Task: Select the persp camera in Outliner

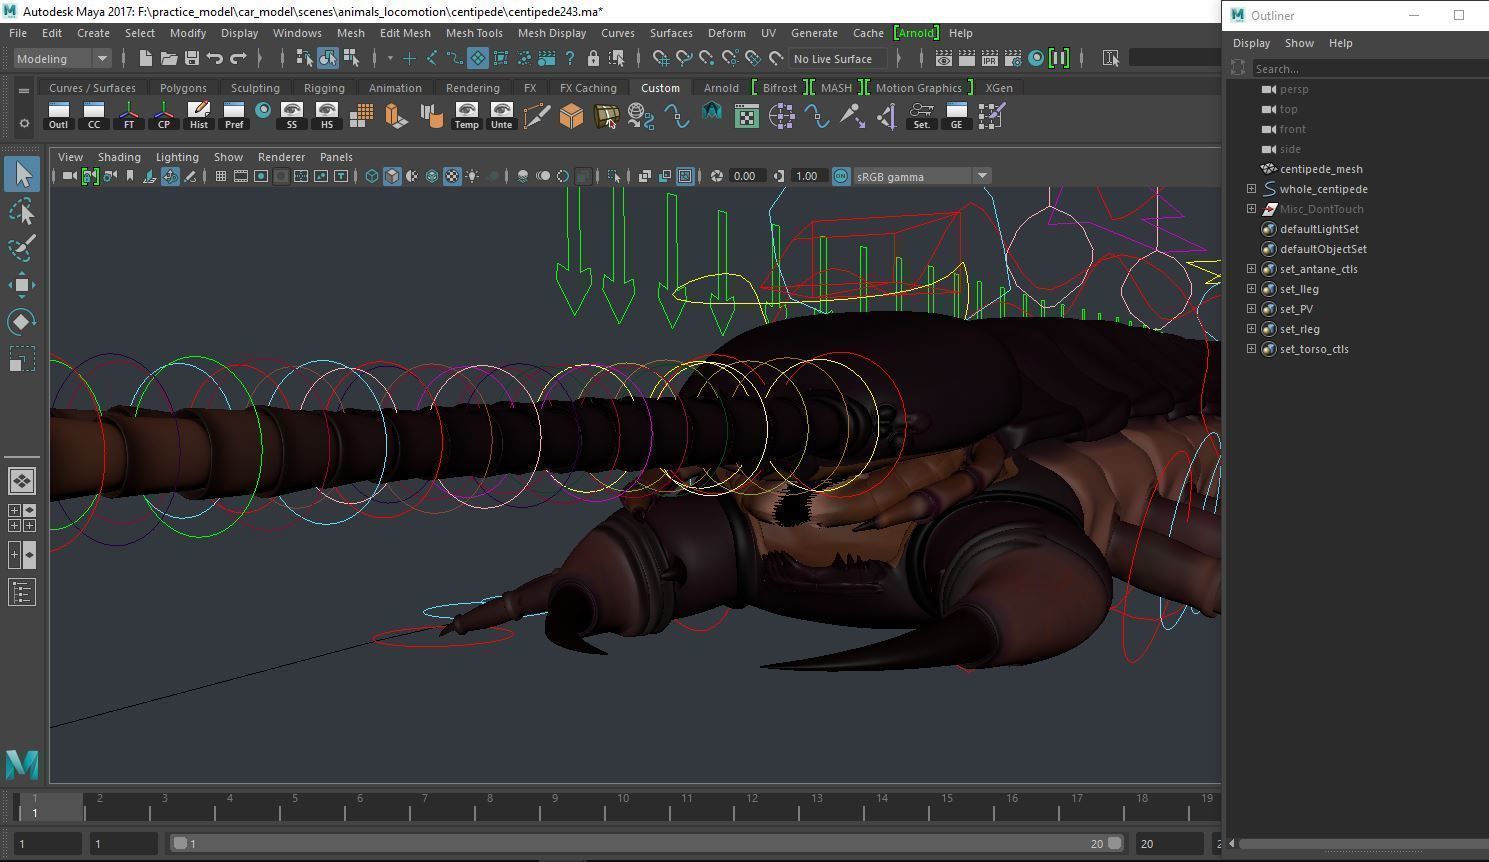Action: coord(1294,89)
